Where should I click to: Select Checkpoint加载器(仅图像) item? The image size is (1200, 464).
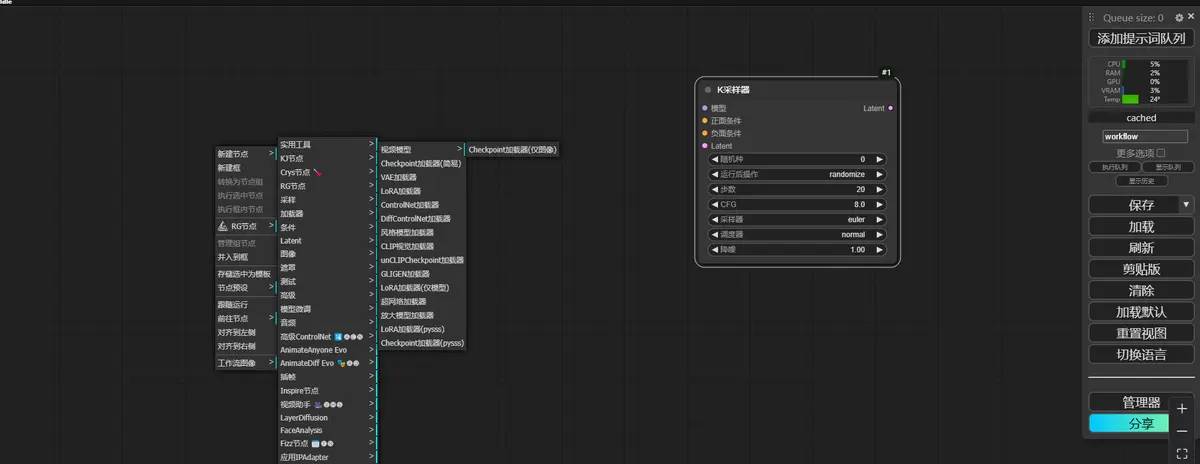tap(512, 149)
